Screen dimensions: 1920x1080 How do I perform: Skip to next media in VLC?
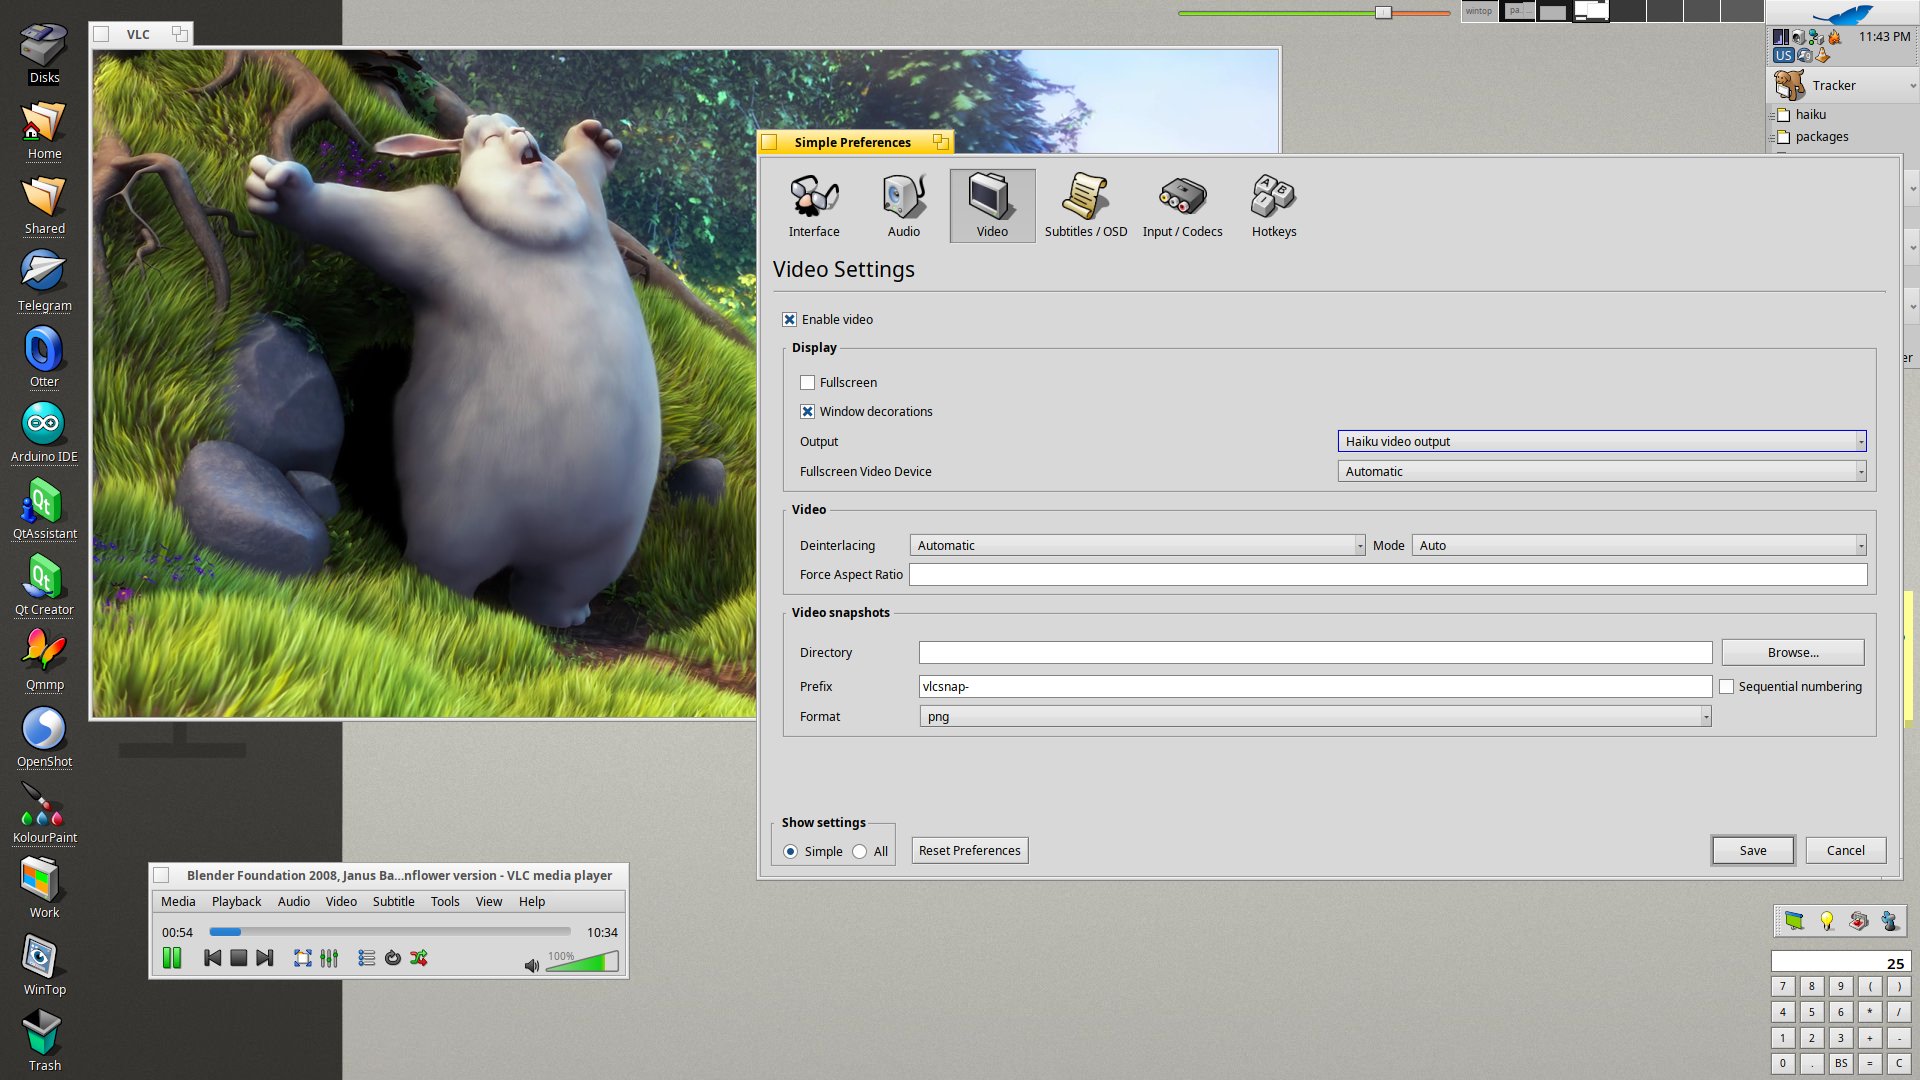coord(264,958)
